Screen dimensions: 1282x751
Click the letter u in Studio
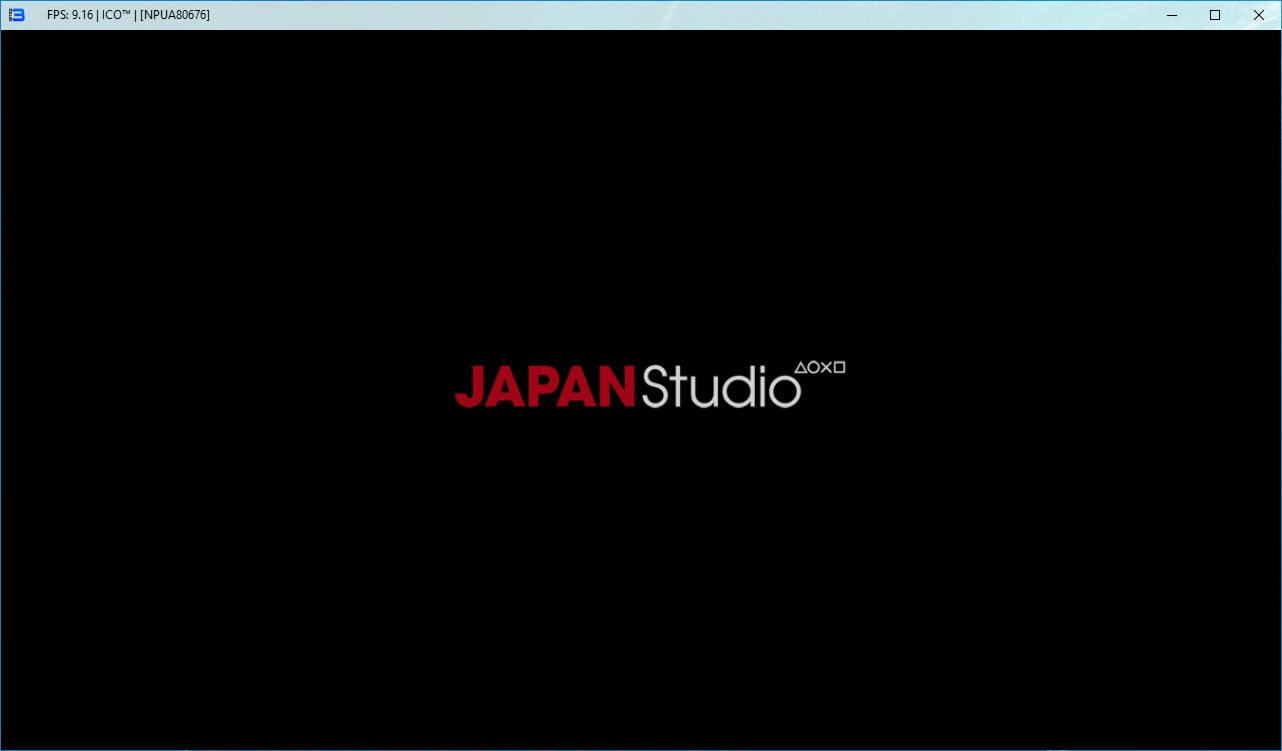click(x=703, y=391)
